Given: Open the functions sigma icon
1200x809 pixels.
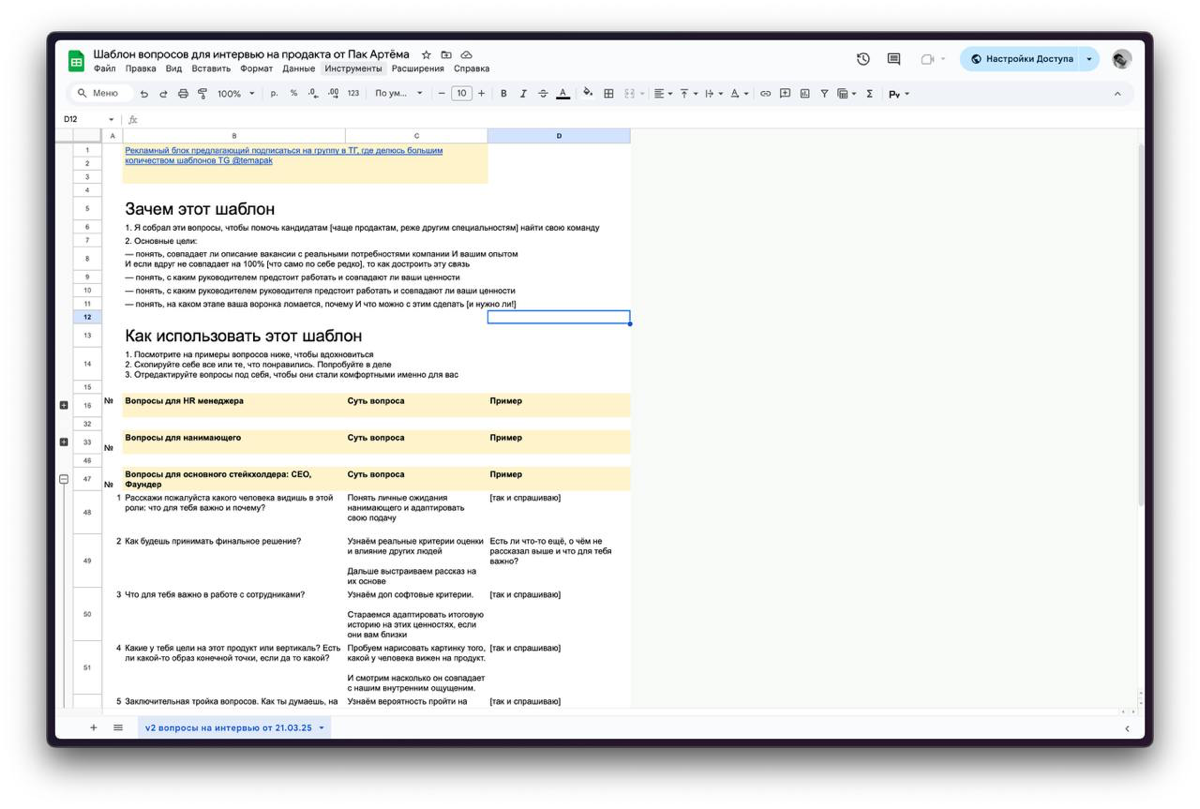Looking at the screenshot, I should (x=869, y=94).
